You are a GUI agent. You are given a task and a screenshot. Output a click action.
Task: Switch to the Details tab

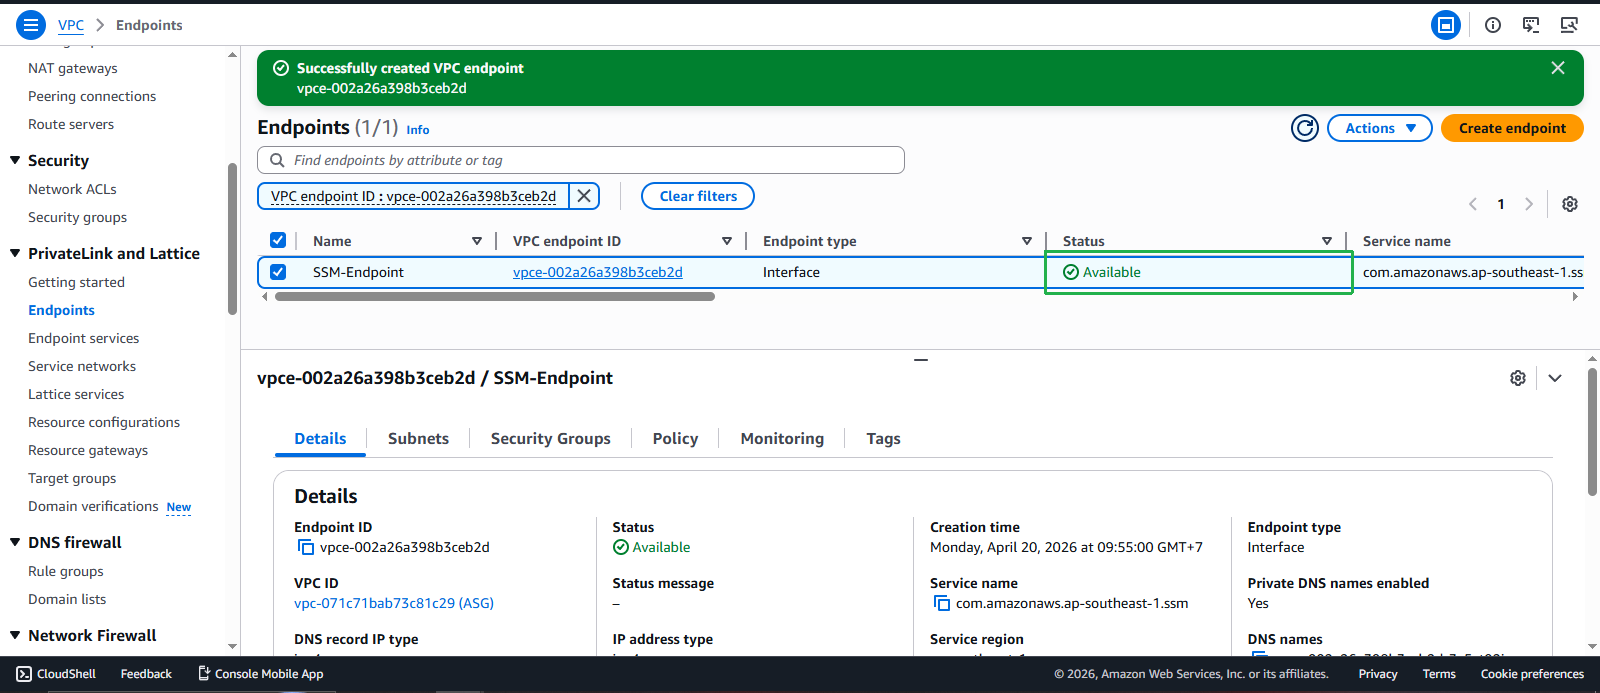click(320, 438)
